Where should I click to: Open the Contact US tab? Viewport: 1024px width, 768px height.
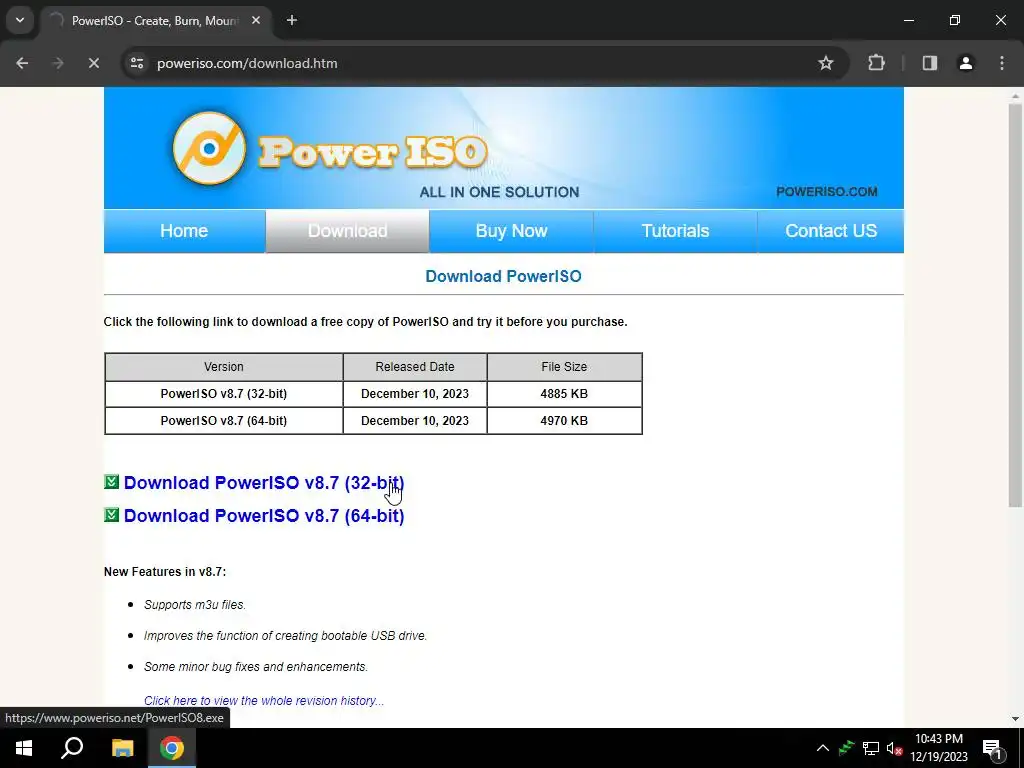point(831,231)
